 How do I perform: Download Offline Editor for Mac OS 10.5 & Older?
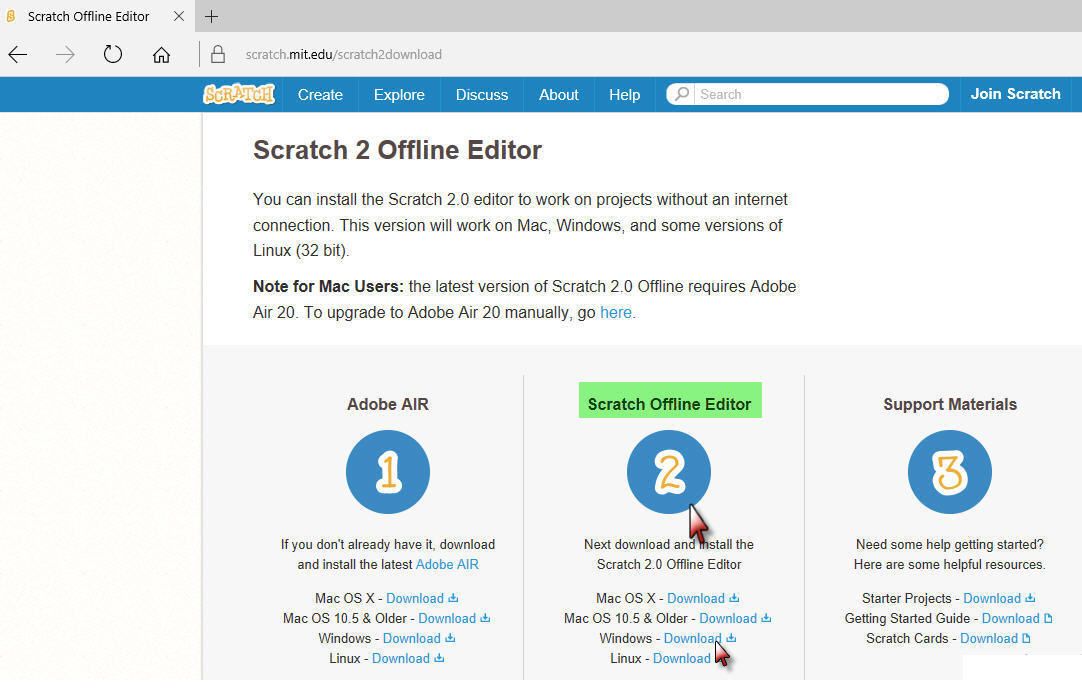pyautogui.click(x=728, y=618)
